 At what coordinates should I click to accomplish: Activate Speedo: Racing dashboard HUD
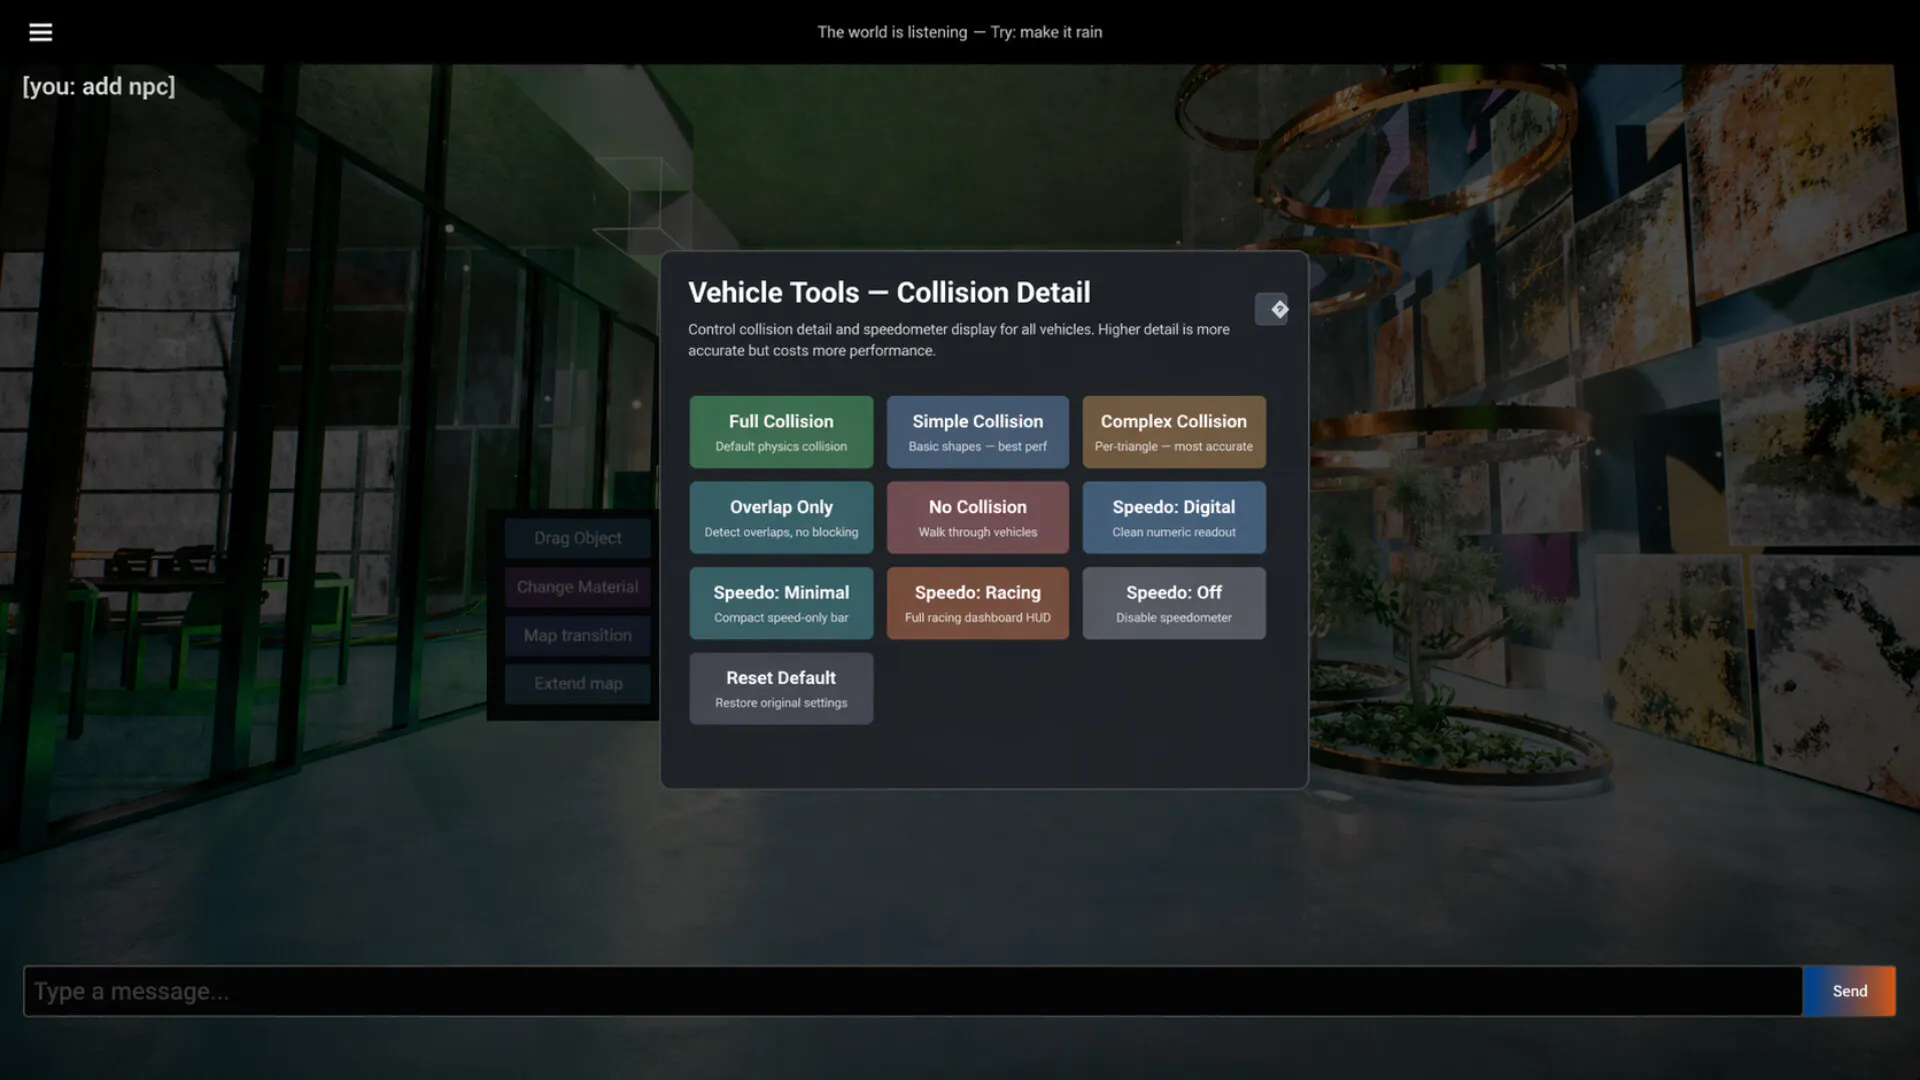coord(977,603)
